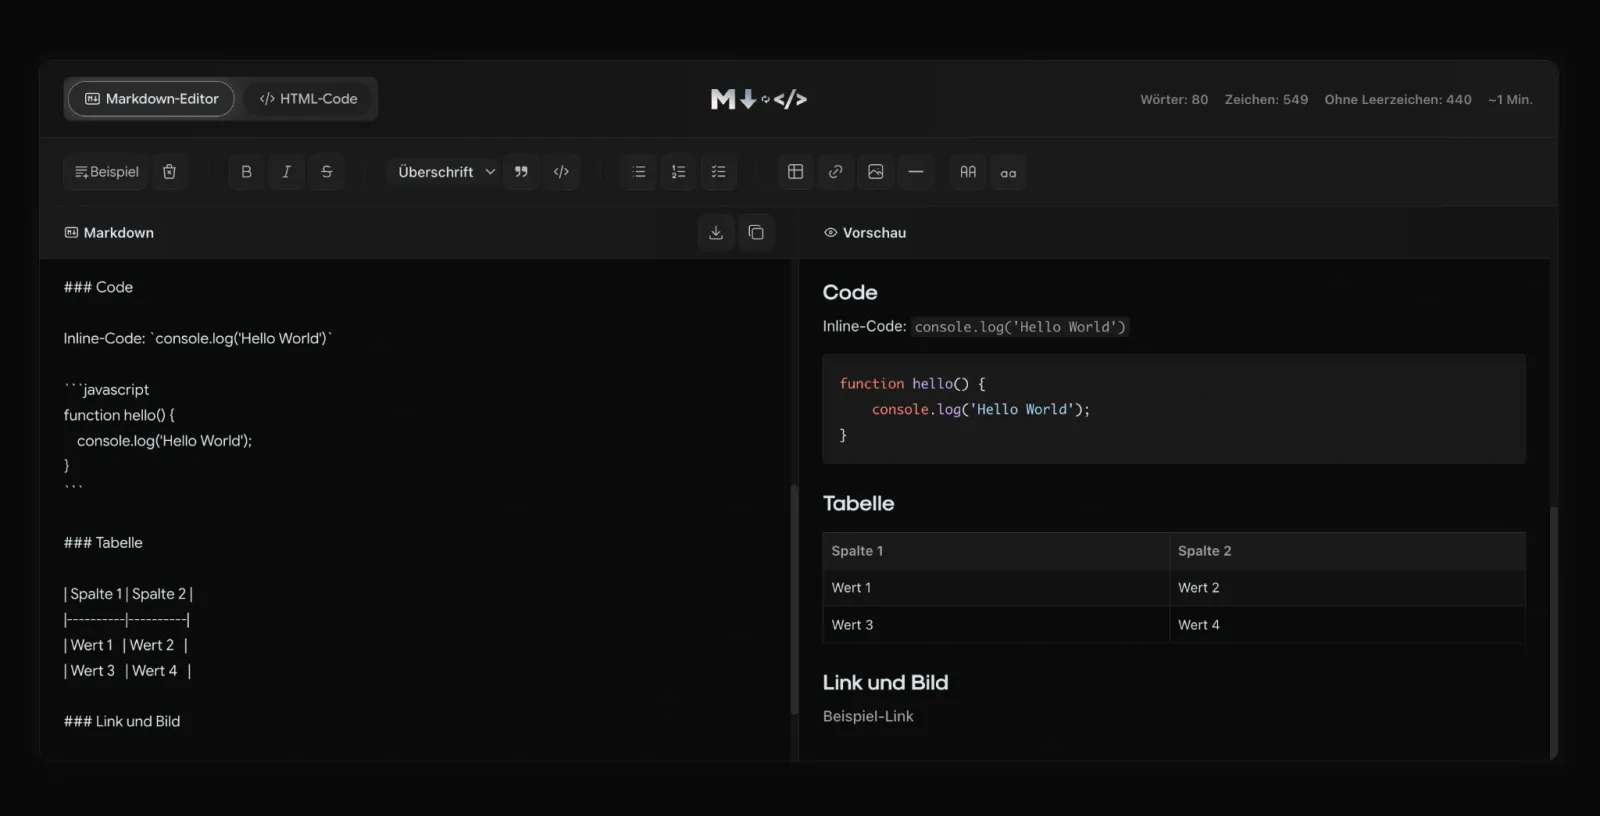
Task: Click the 'Wert 2' cell in preview
Action: pos(1348,588)
